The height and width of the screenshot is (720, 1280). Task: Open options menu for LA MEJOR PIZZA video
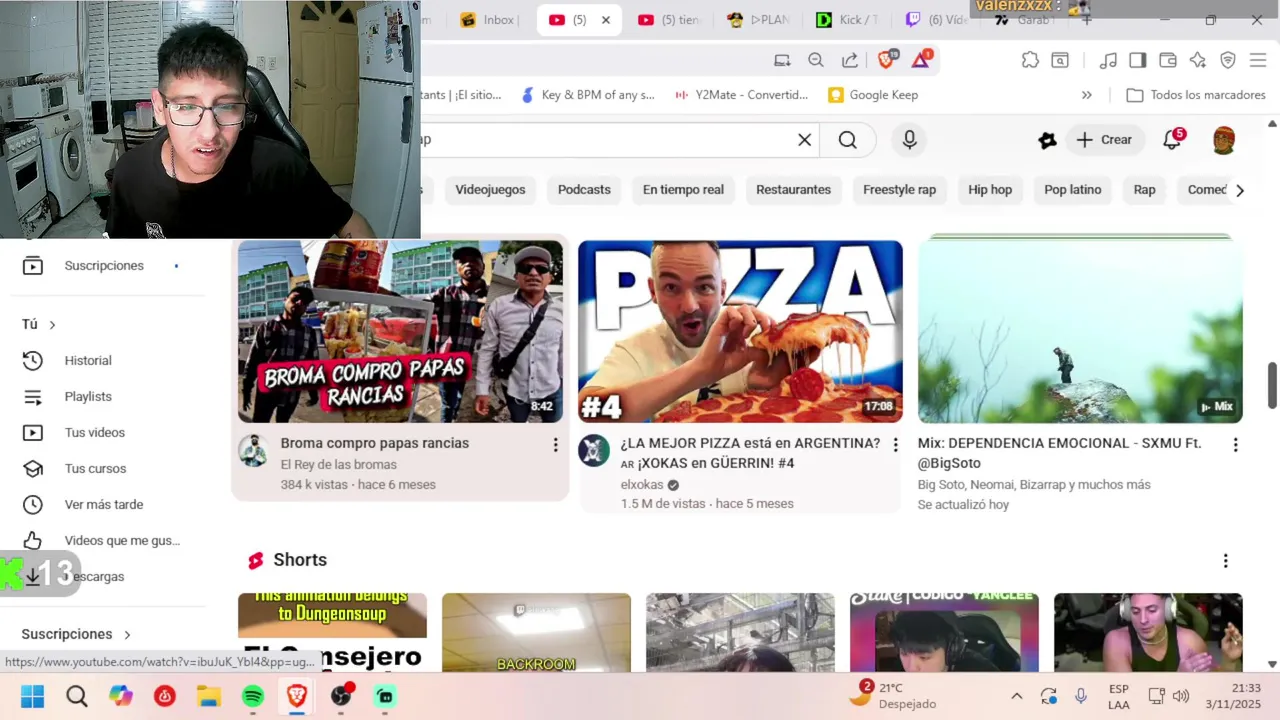[x=895, y=445]
